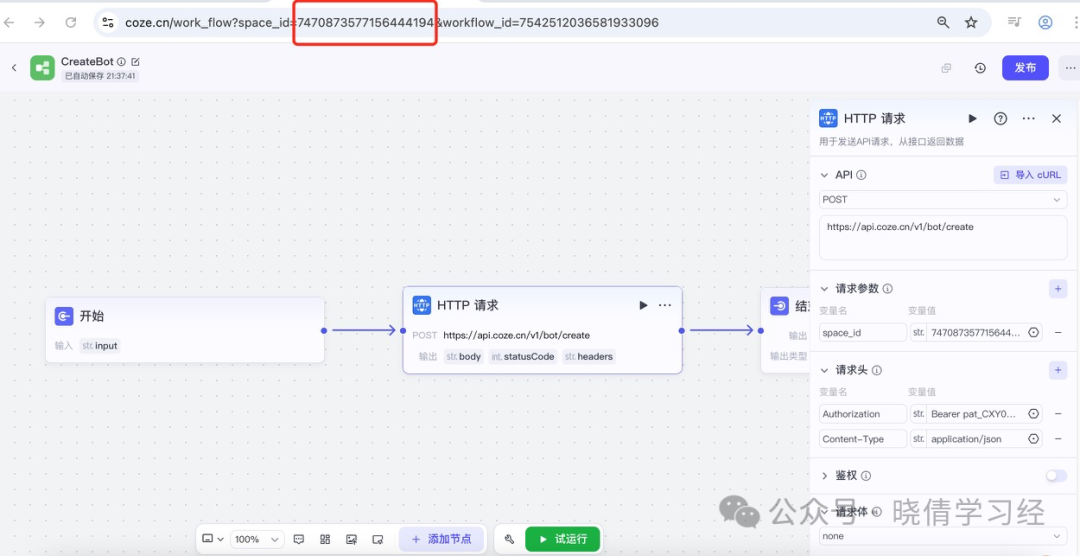Screen dimensions: 1080x556
Task: Collapse the API section
Action: (825, 175)
